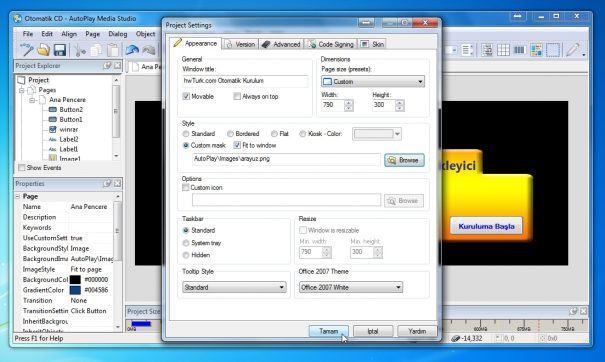Collapse the Ana Pencere tree node
The width and height of the screenshot is (605, 362).
pyautogui.click(x=32, y=100)
